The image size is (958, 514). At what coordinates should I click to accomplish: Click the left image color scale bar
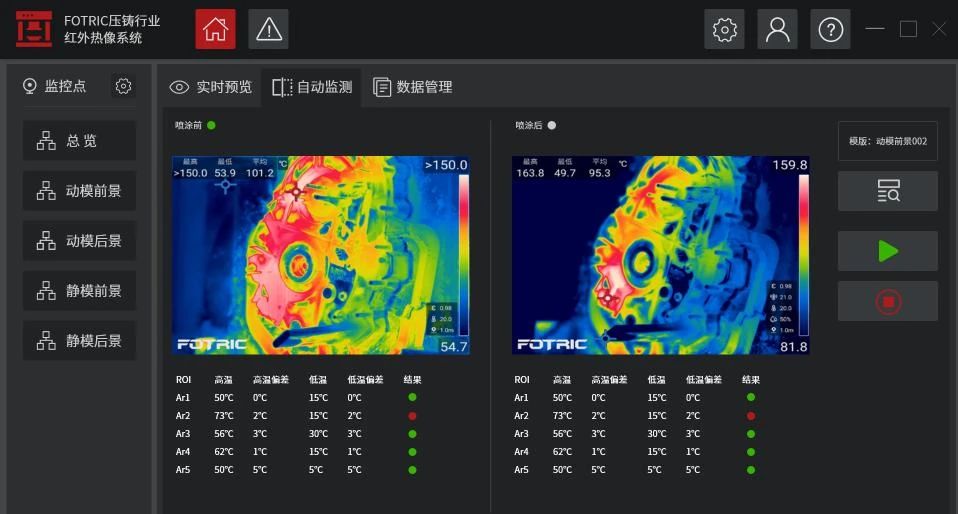pos(464,255)
